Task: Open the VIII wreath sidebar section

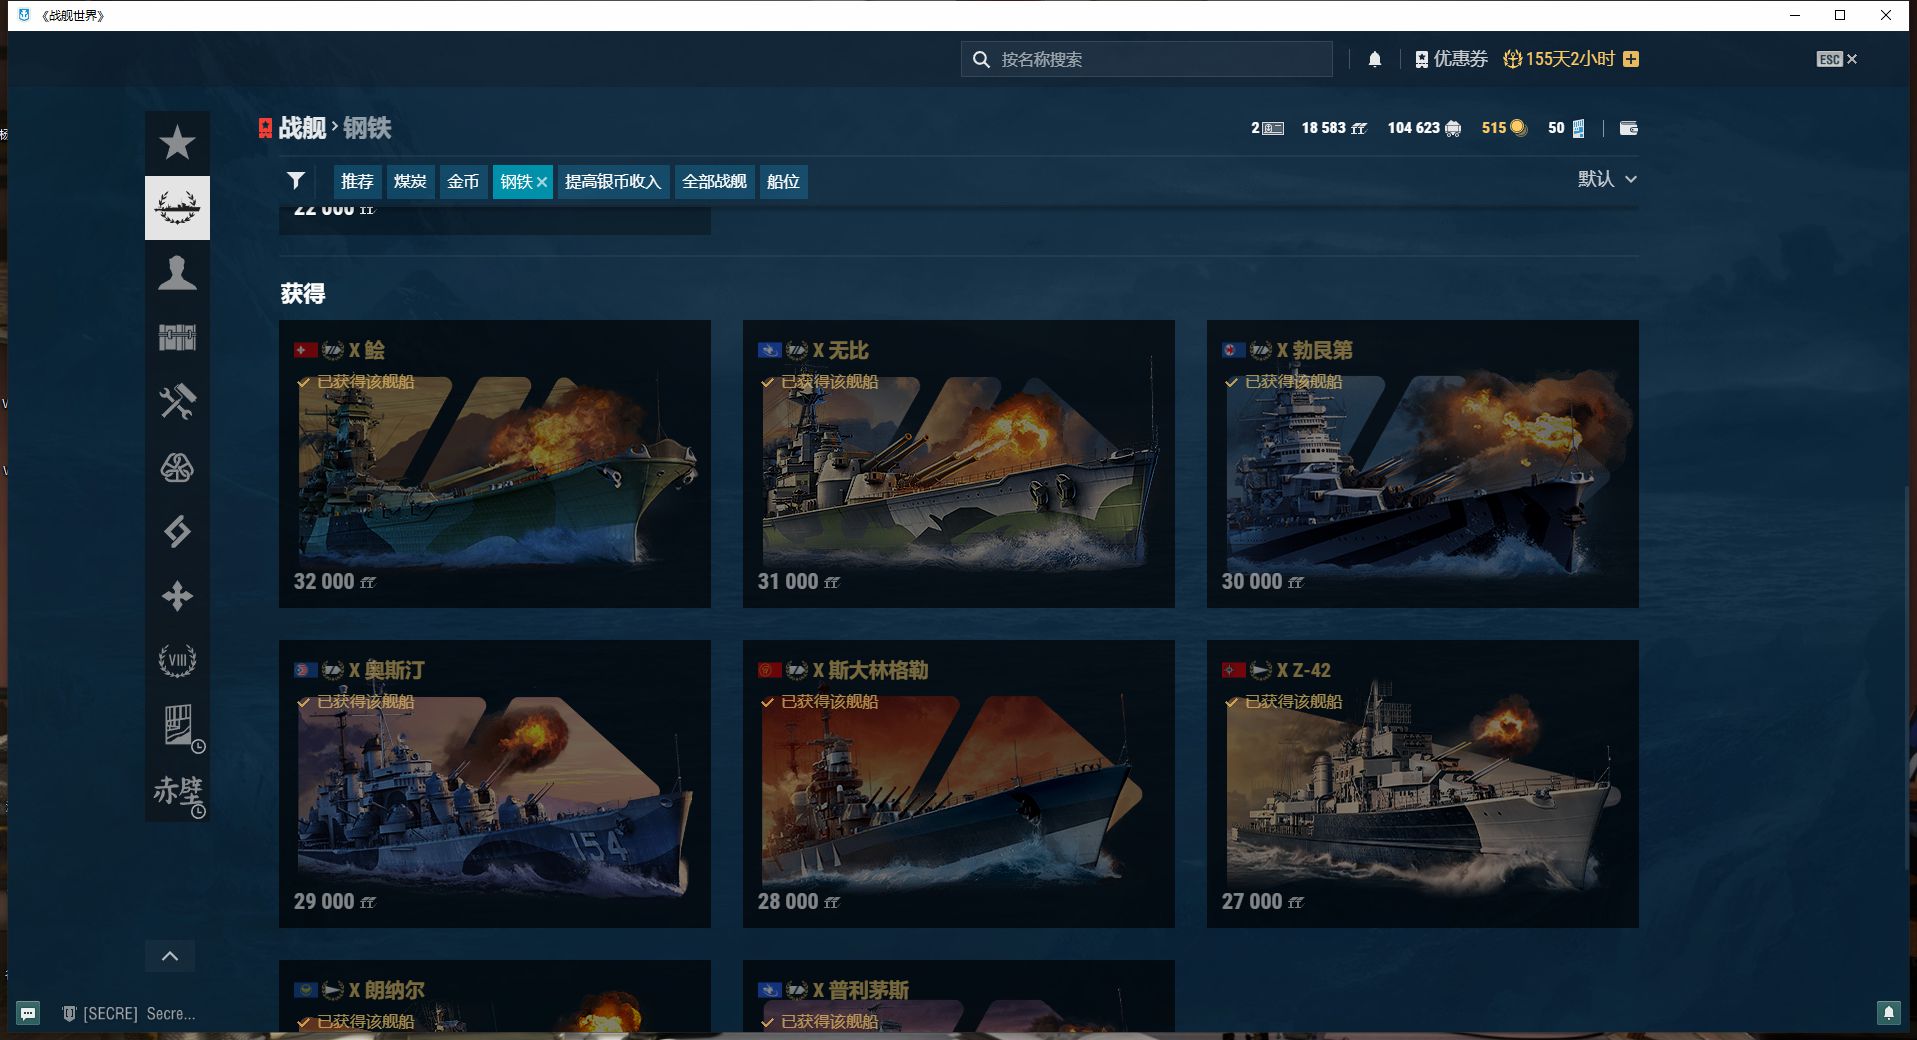Action: click(177, 660)
